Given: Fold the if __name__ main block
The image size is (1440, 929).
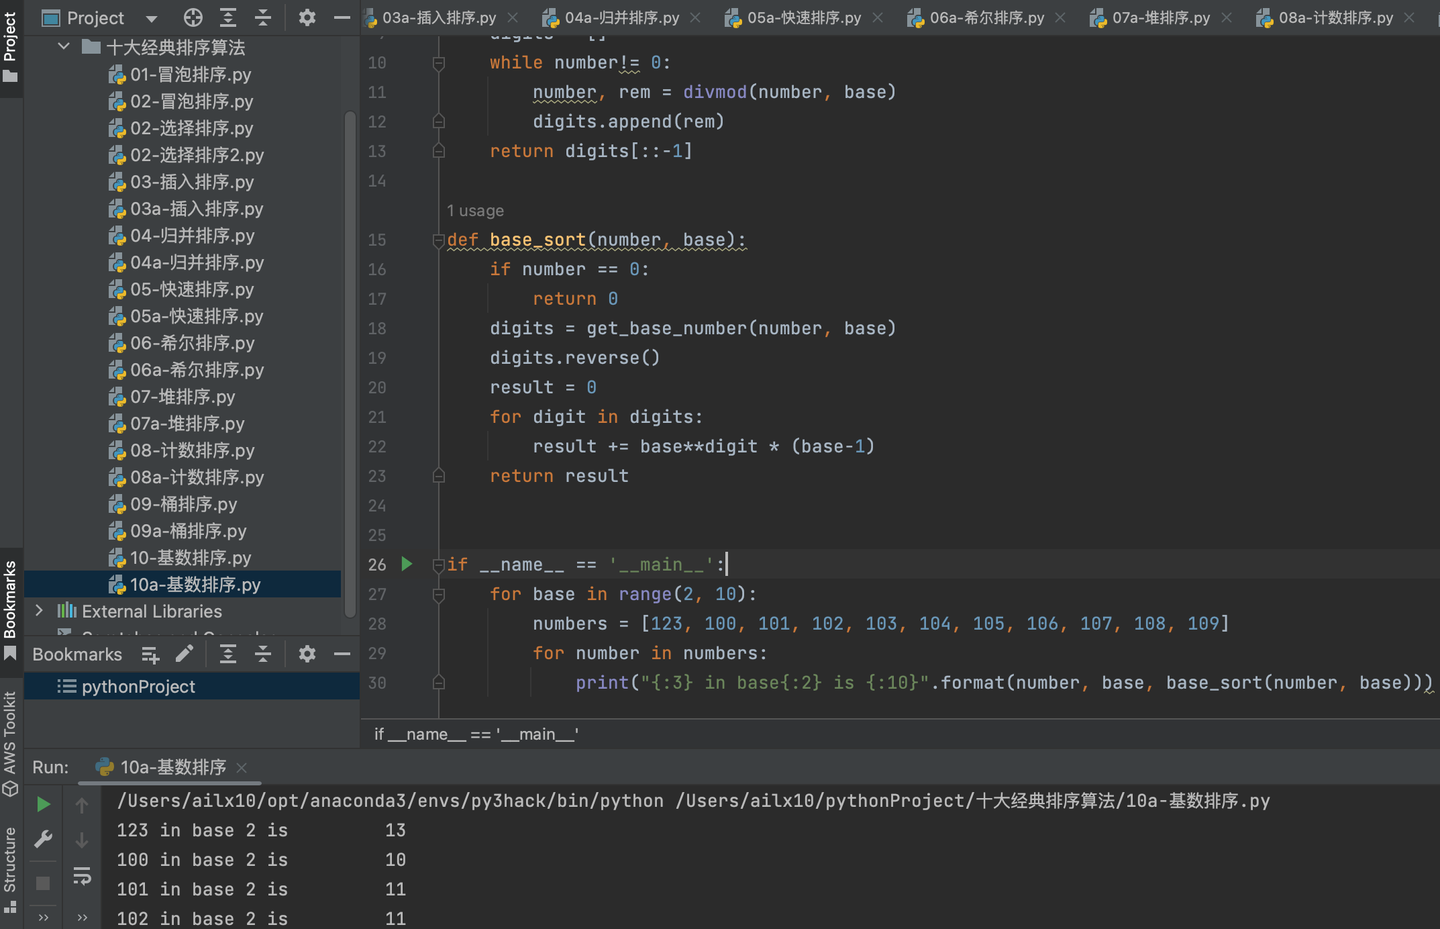Looking at the screenshot, I should (x=438, y=565).
